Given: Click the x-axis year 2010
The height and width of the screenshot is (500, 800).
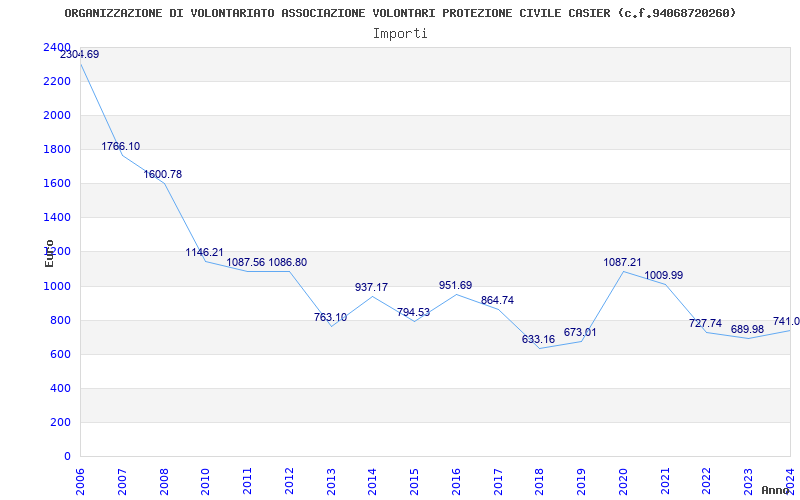Looking at the screenshot, I should coord(205,481).
